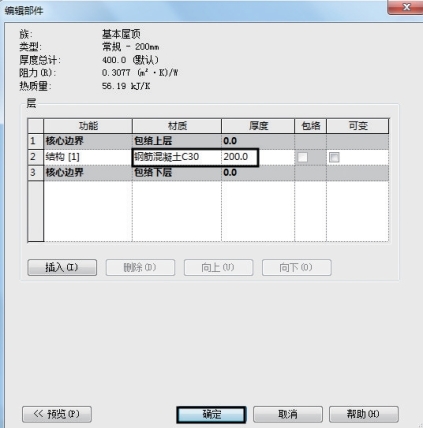Show preview with << 预览(P) button
This screenshot has width=423, height=428.
point(57,414)
